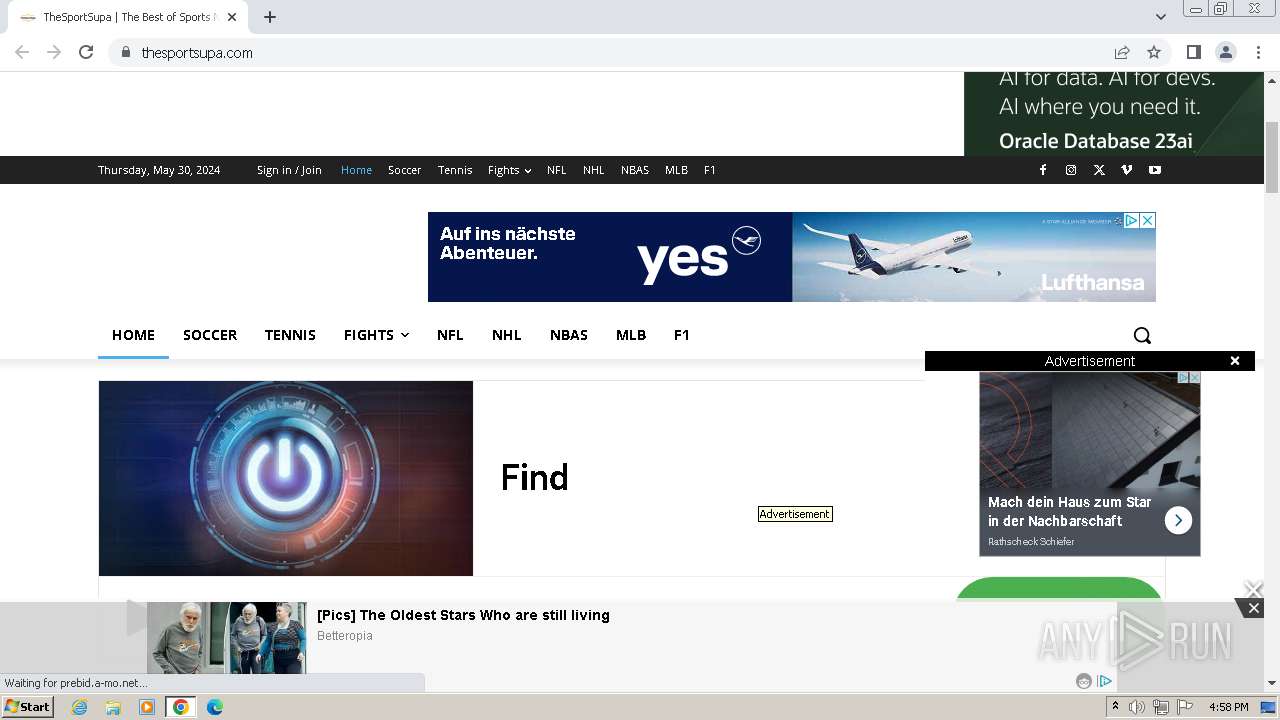The width and height of the screenshot is (1280, 720).
Task: Launch Internet Explorer from taskbar
Action: pyautogui.click(x=80, y=707)
